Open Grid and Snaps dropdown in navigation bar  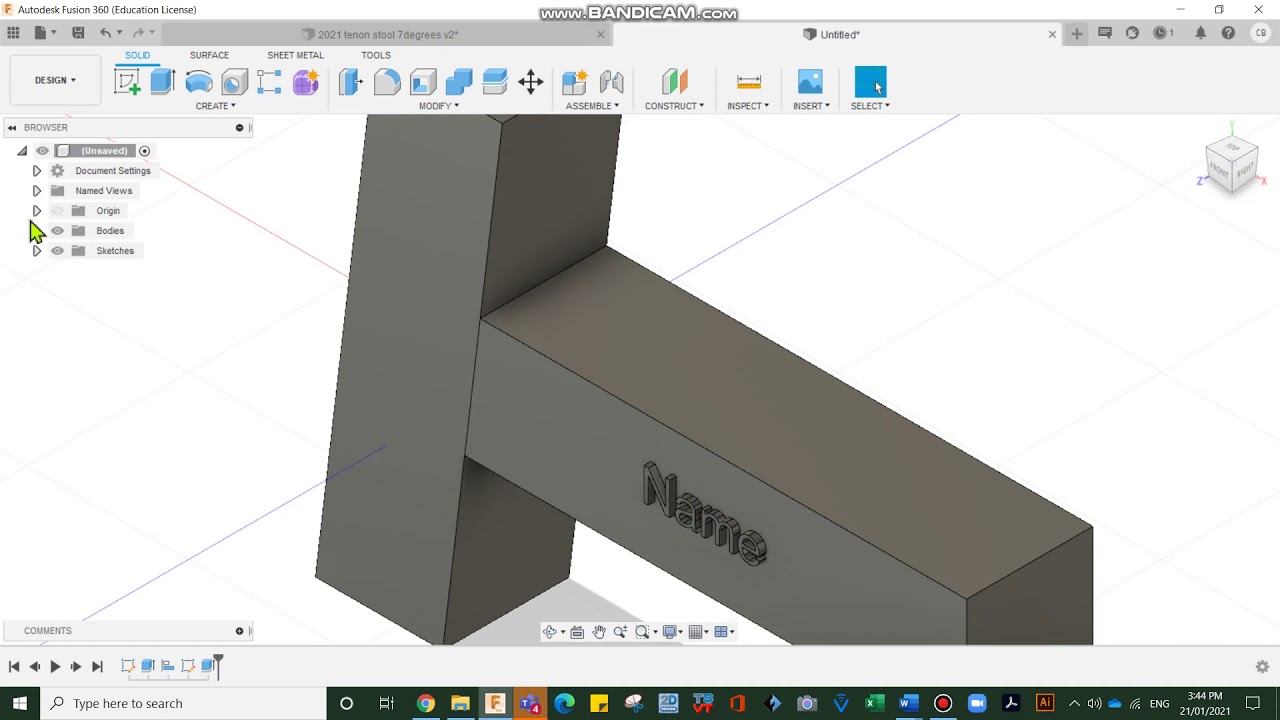tap(699, 632)
